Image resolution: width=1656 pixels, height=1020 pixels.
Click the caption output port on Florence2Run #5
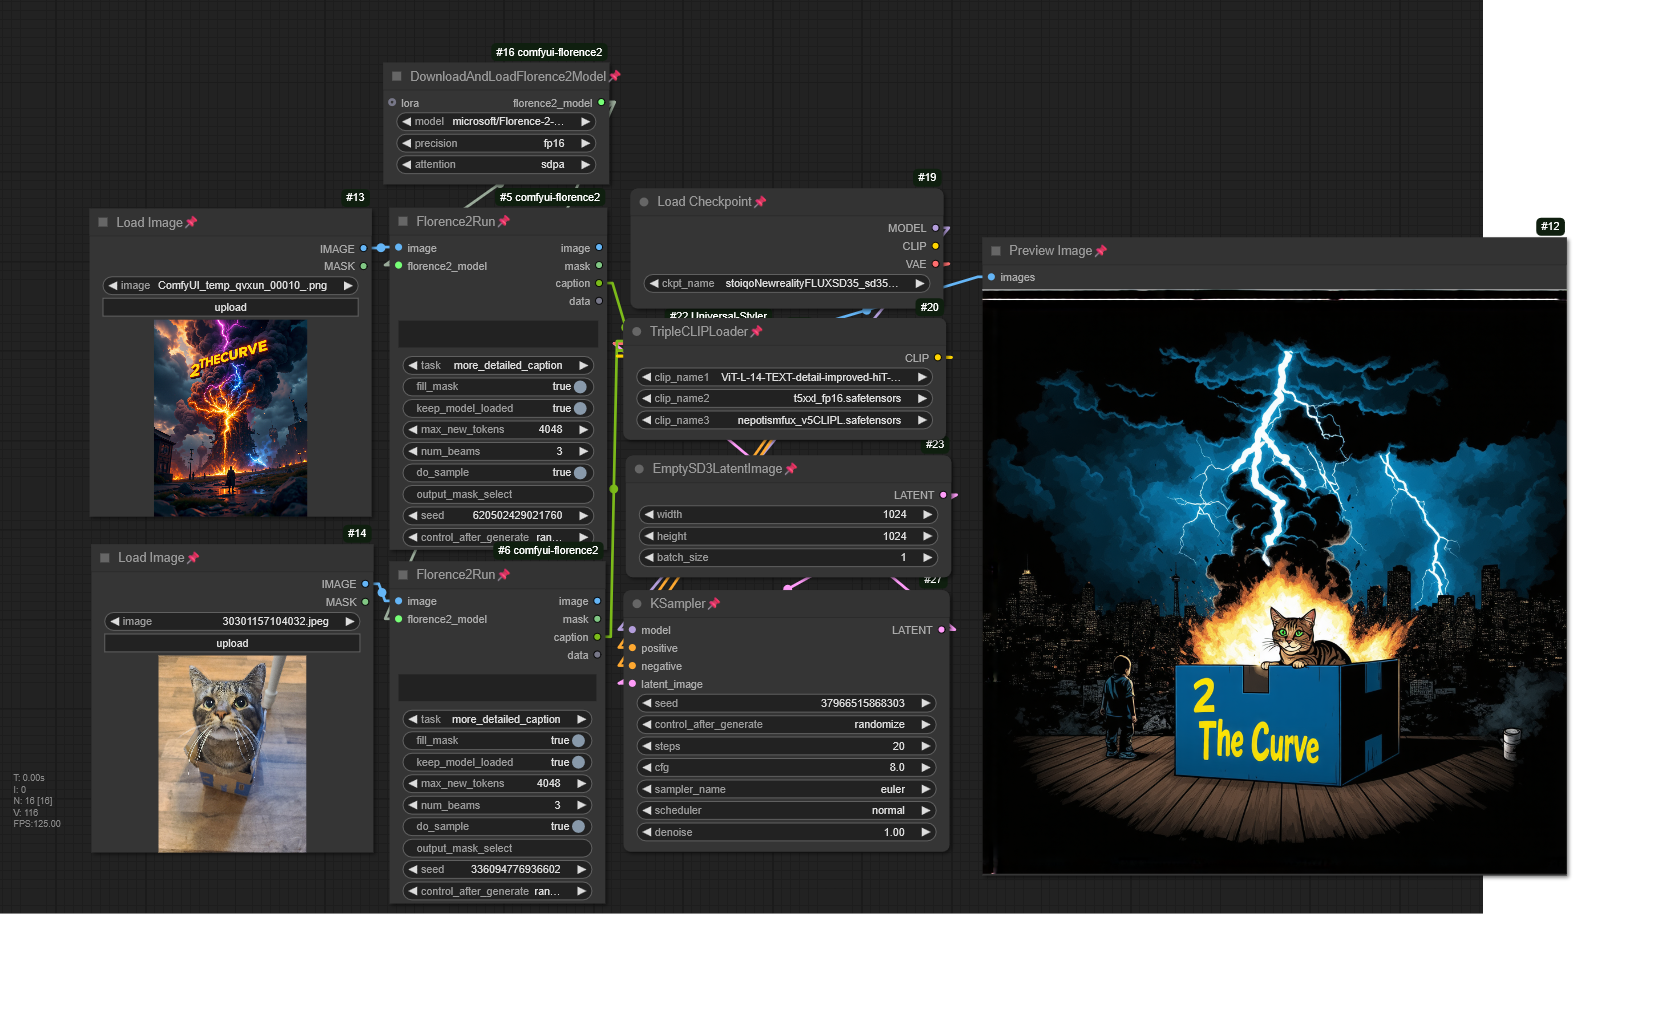[599, 284]
